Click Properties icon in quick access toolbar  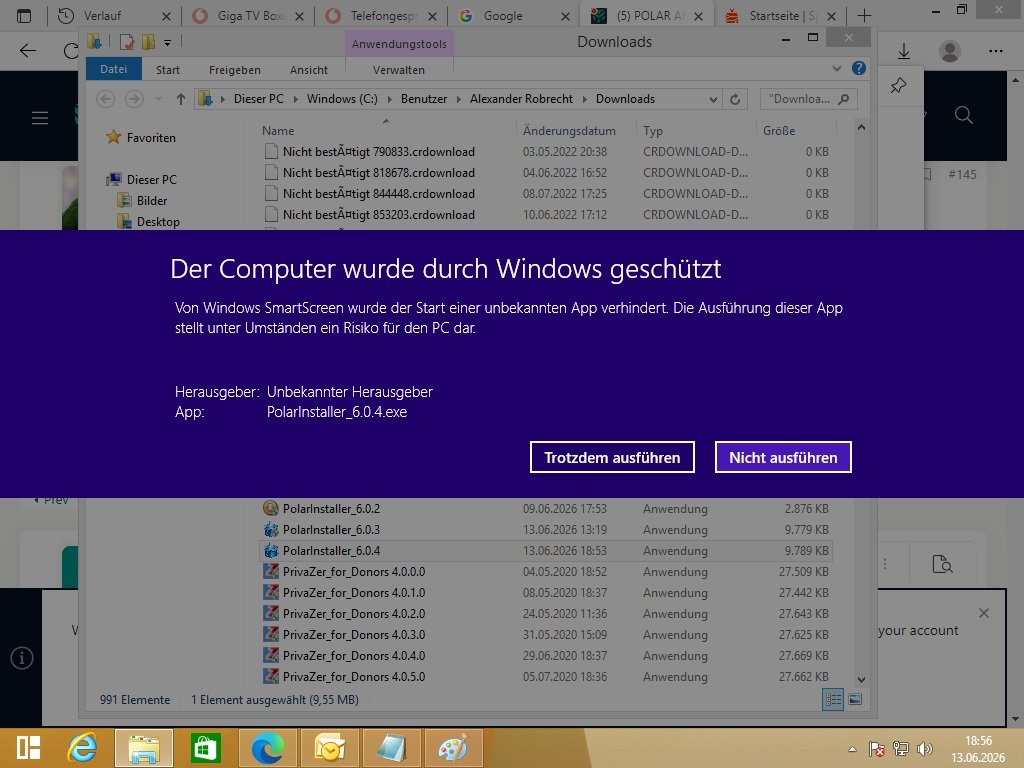pyautogui.click(x=127, y=42)
